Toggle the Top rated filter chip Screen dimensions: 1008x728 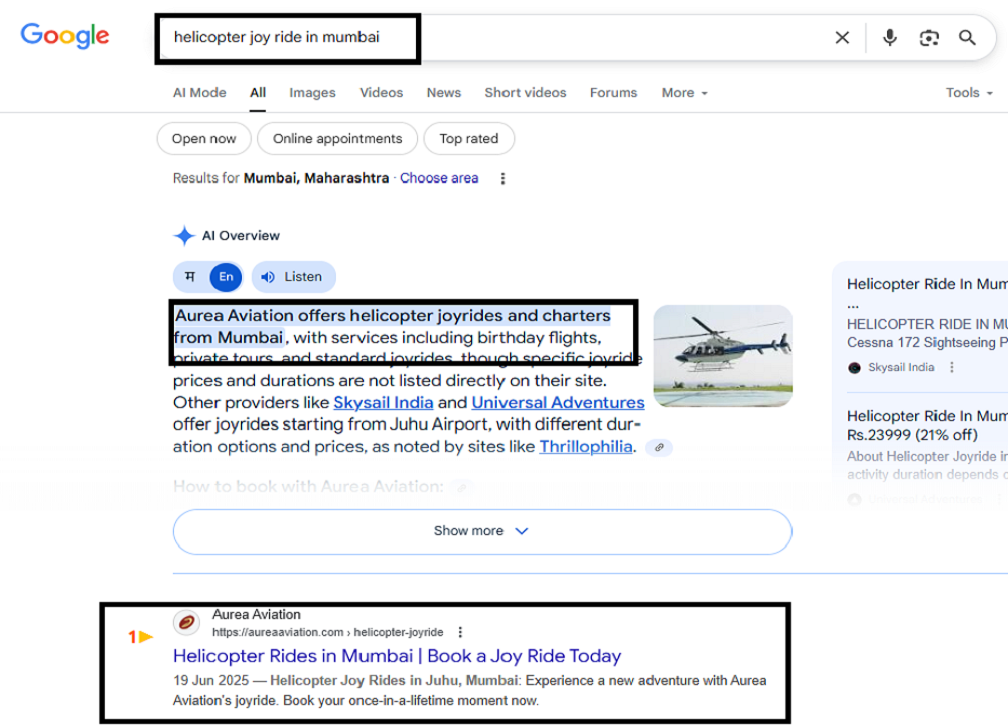click(x=469, y=139)
